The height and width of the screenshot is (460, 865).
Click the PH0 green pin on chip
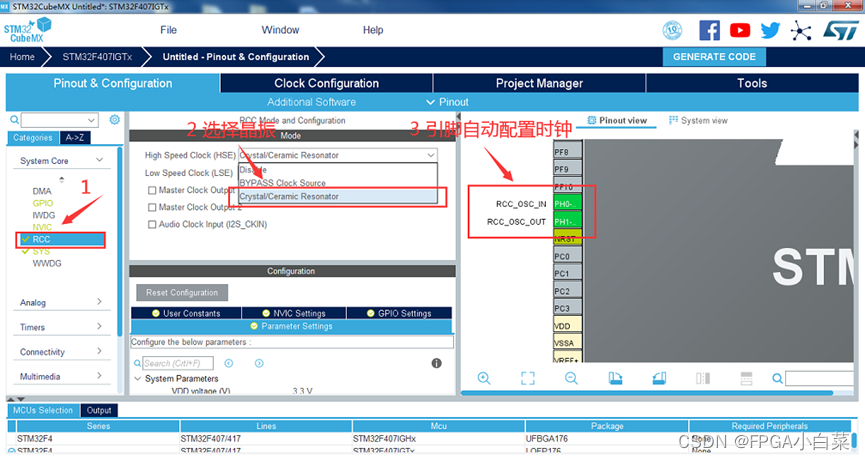568,204
